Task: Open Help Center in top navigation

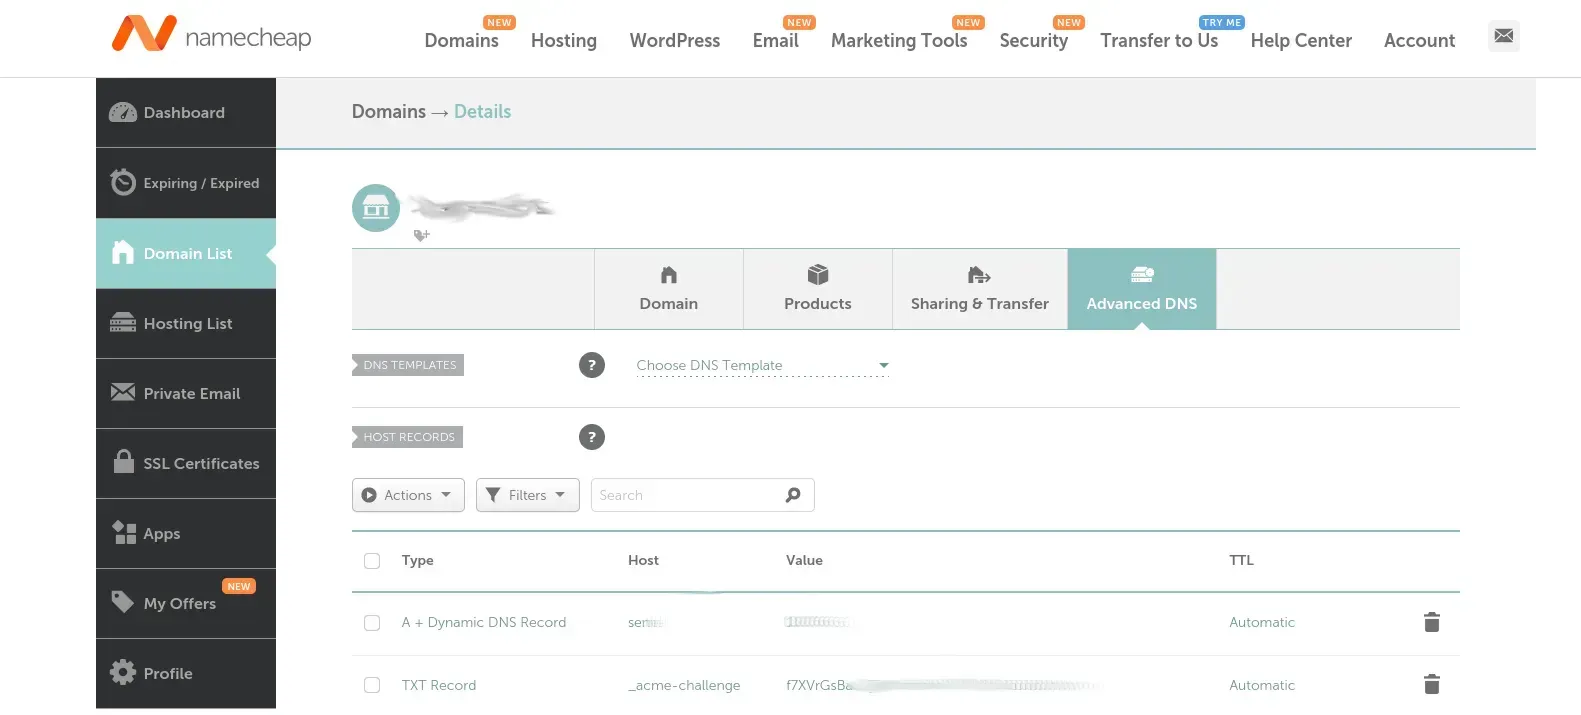Action: click(1301, 40)
